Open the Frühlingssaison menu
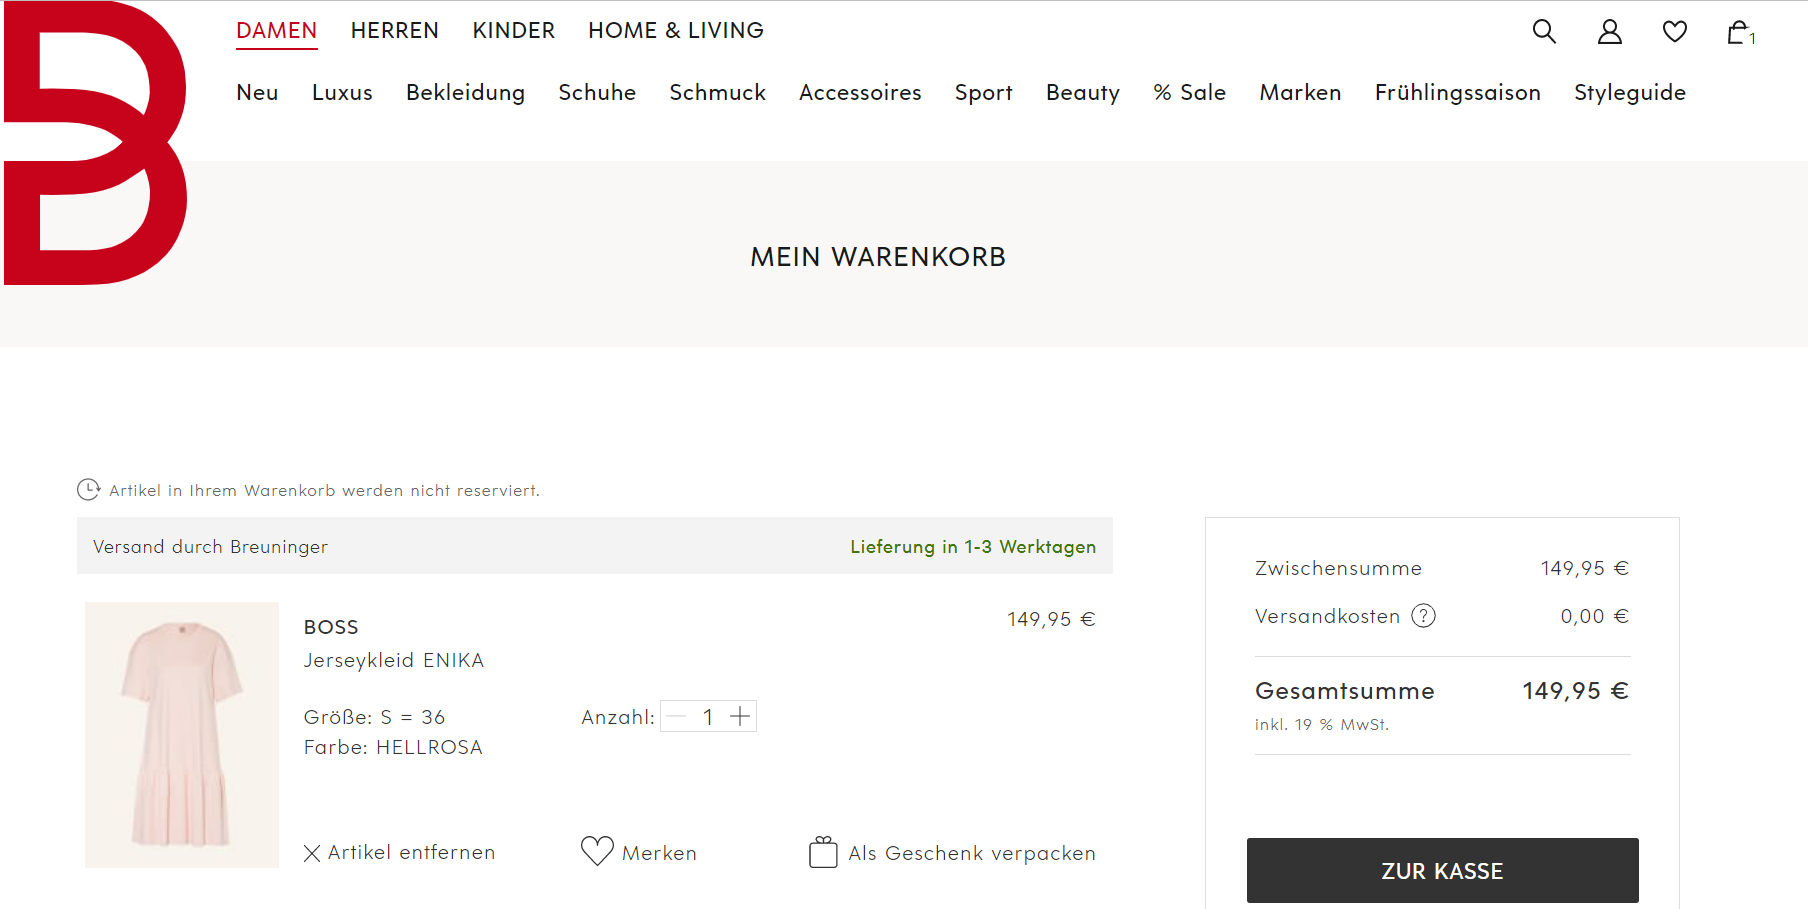This screenshot has width=1808, height=909. point(1457,92)
